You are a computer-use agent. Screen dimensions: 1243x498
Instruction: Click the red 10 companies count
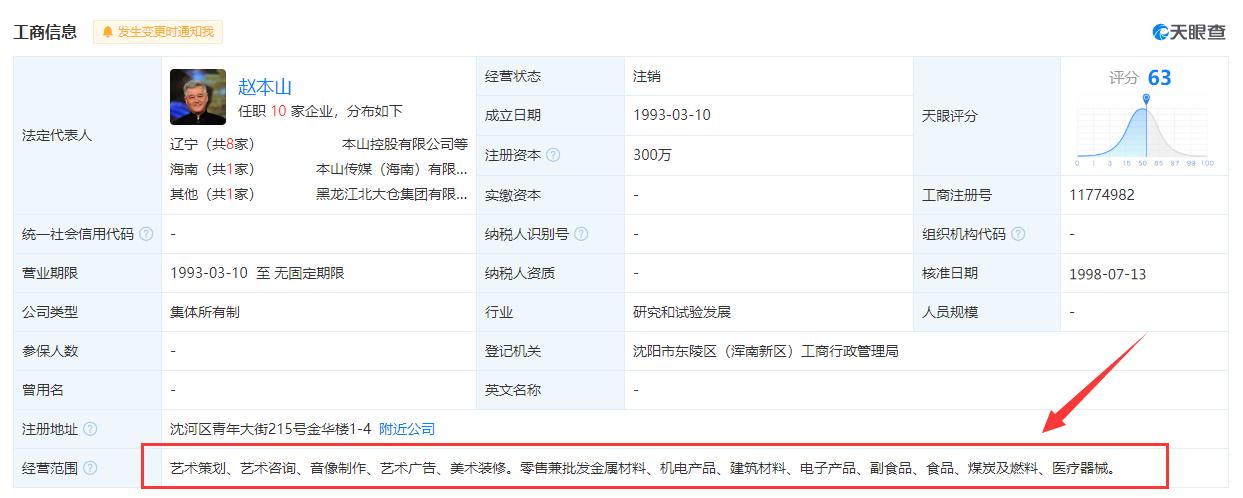point(279,111)
